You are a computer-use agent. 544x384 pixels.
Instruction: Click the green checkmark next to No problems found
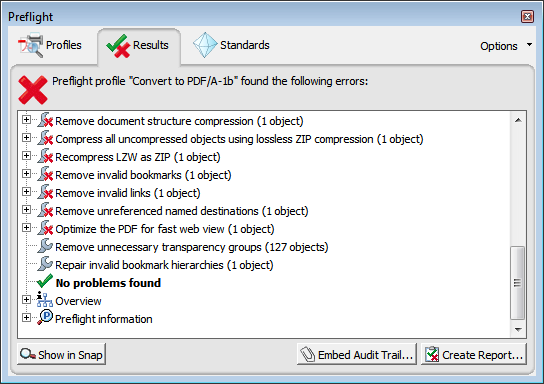click(x=45, y=281)
